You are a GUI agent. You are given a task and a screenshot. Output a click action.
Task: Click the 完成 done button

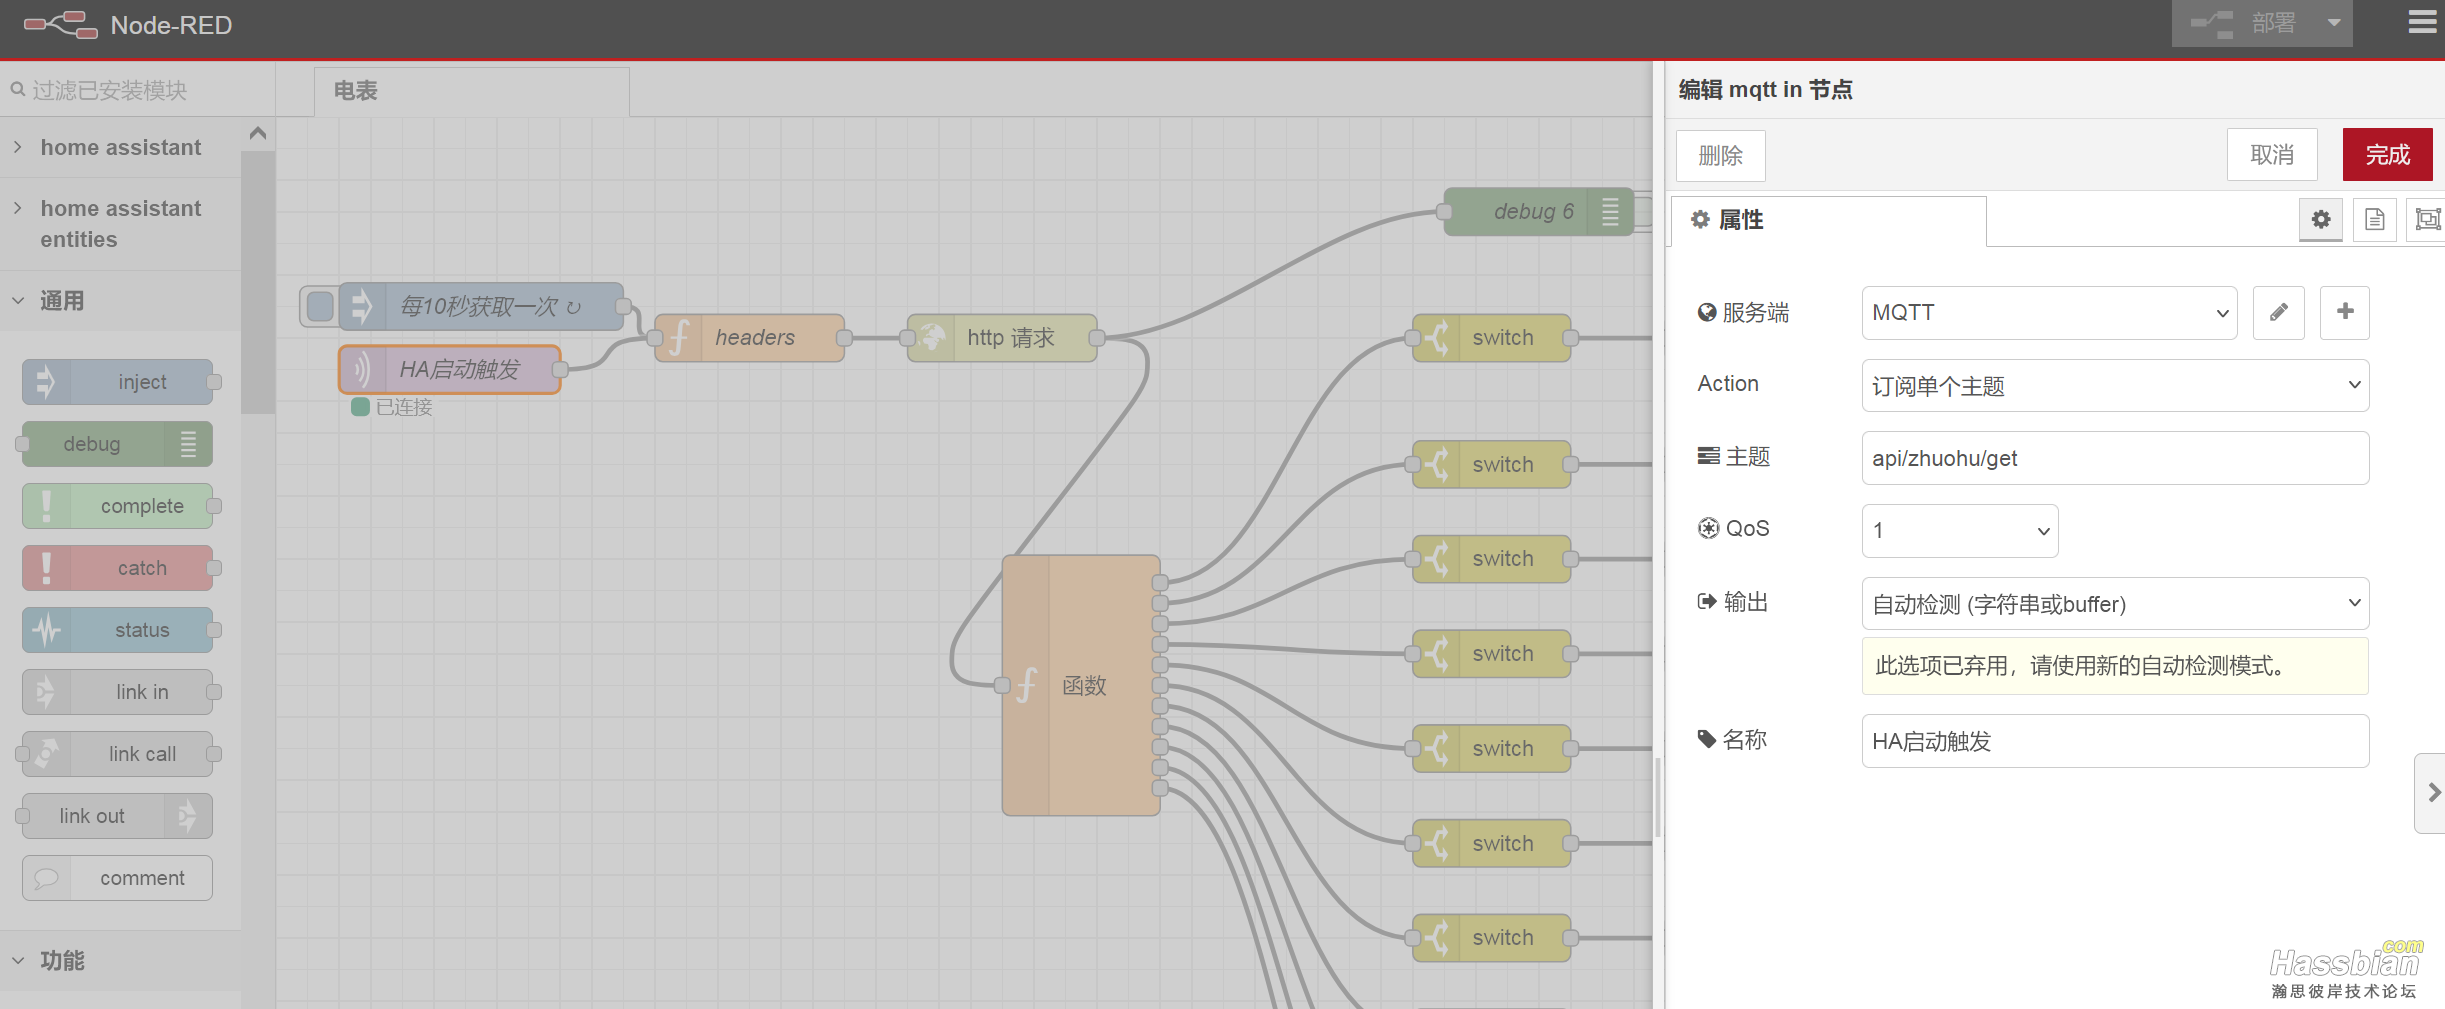click(x=2387, y=155)
